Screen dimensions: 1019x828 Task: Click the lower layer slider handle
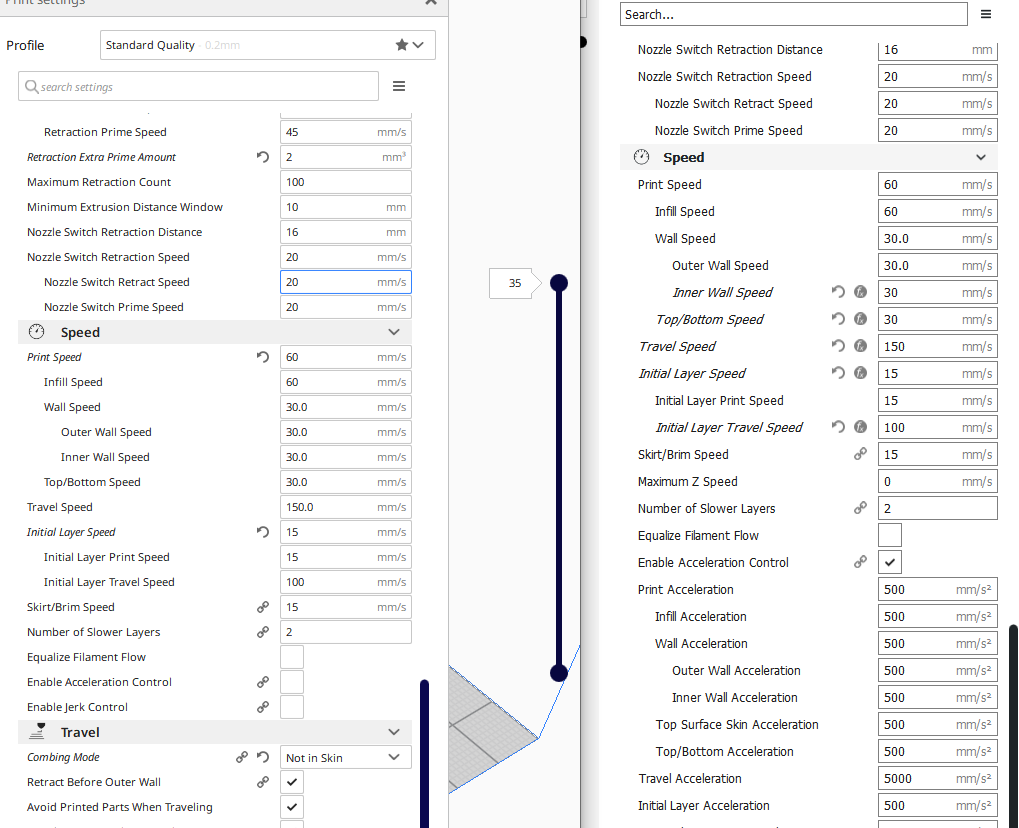point(559,673)
